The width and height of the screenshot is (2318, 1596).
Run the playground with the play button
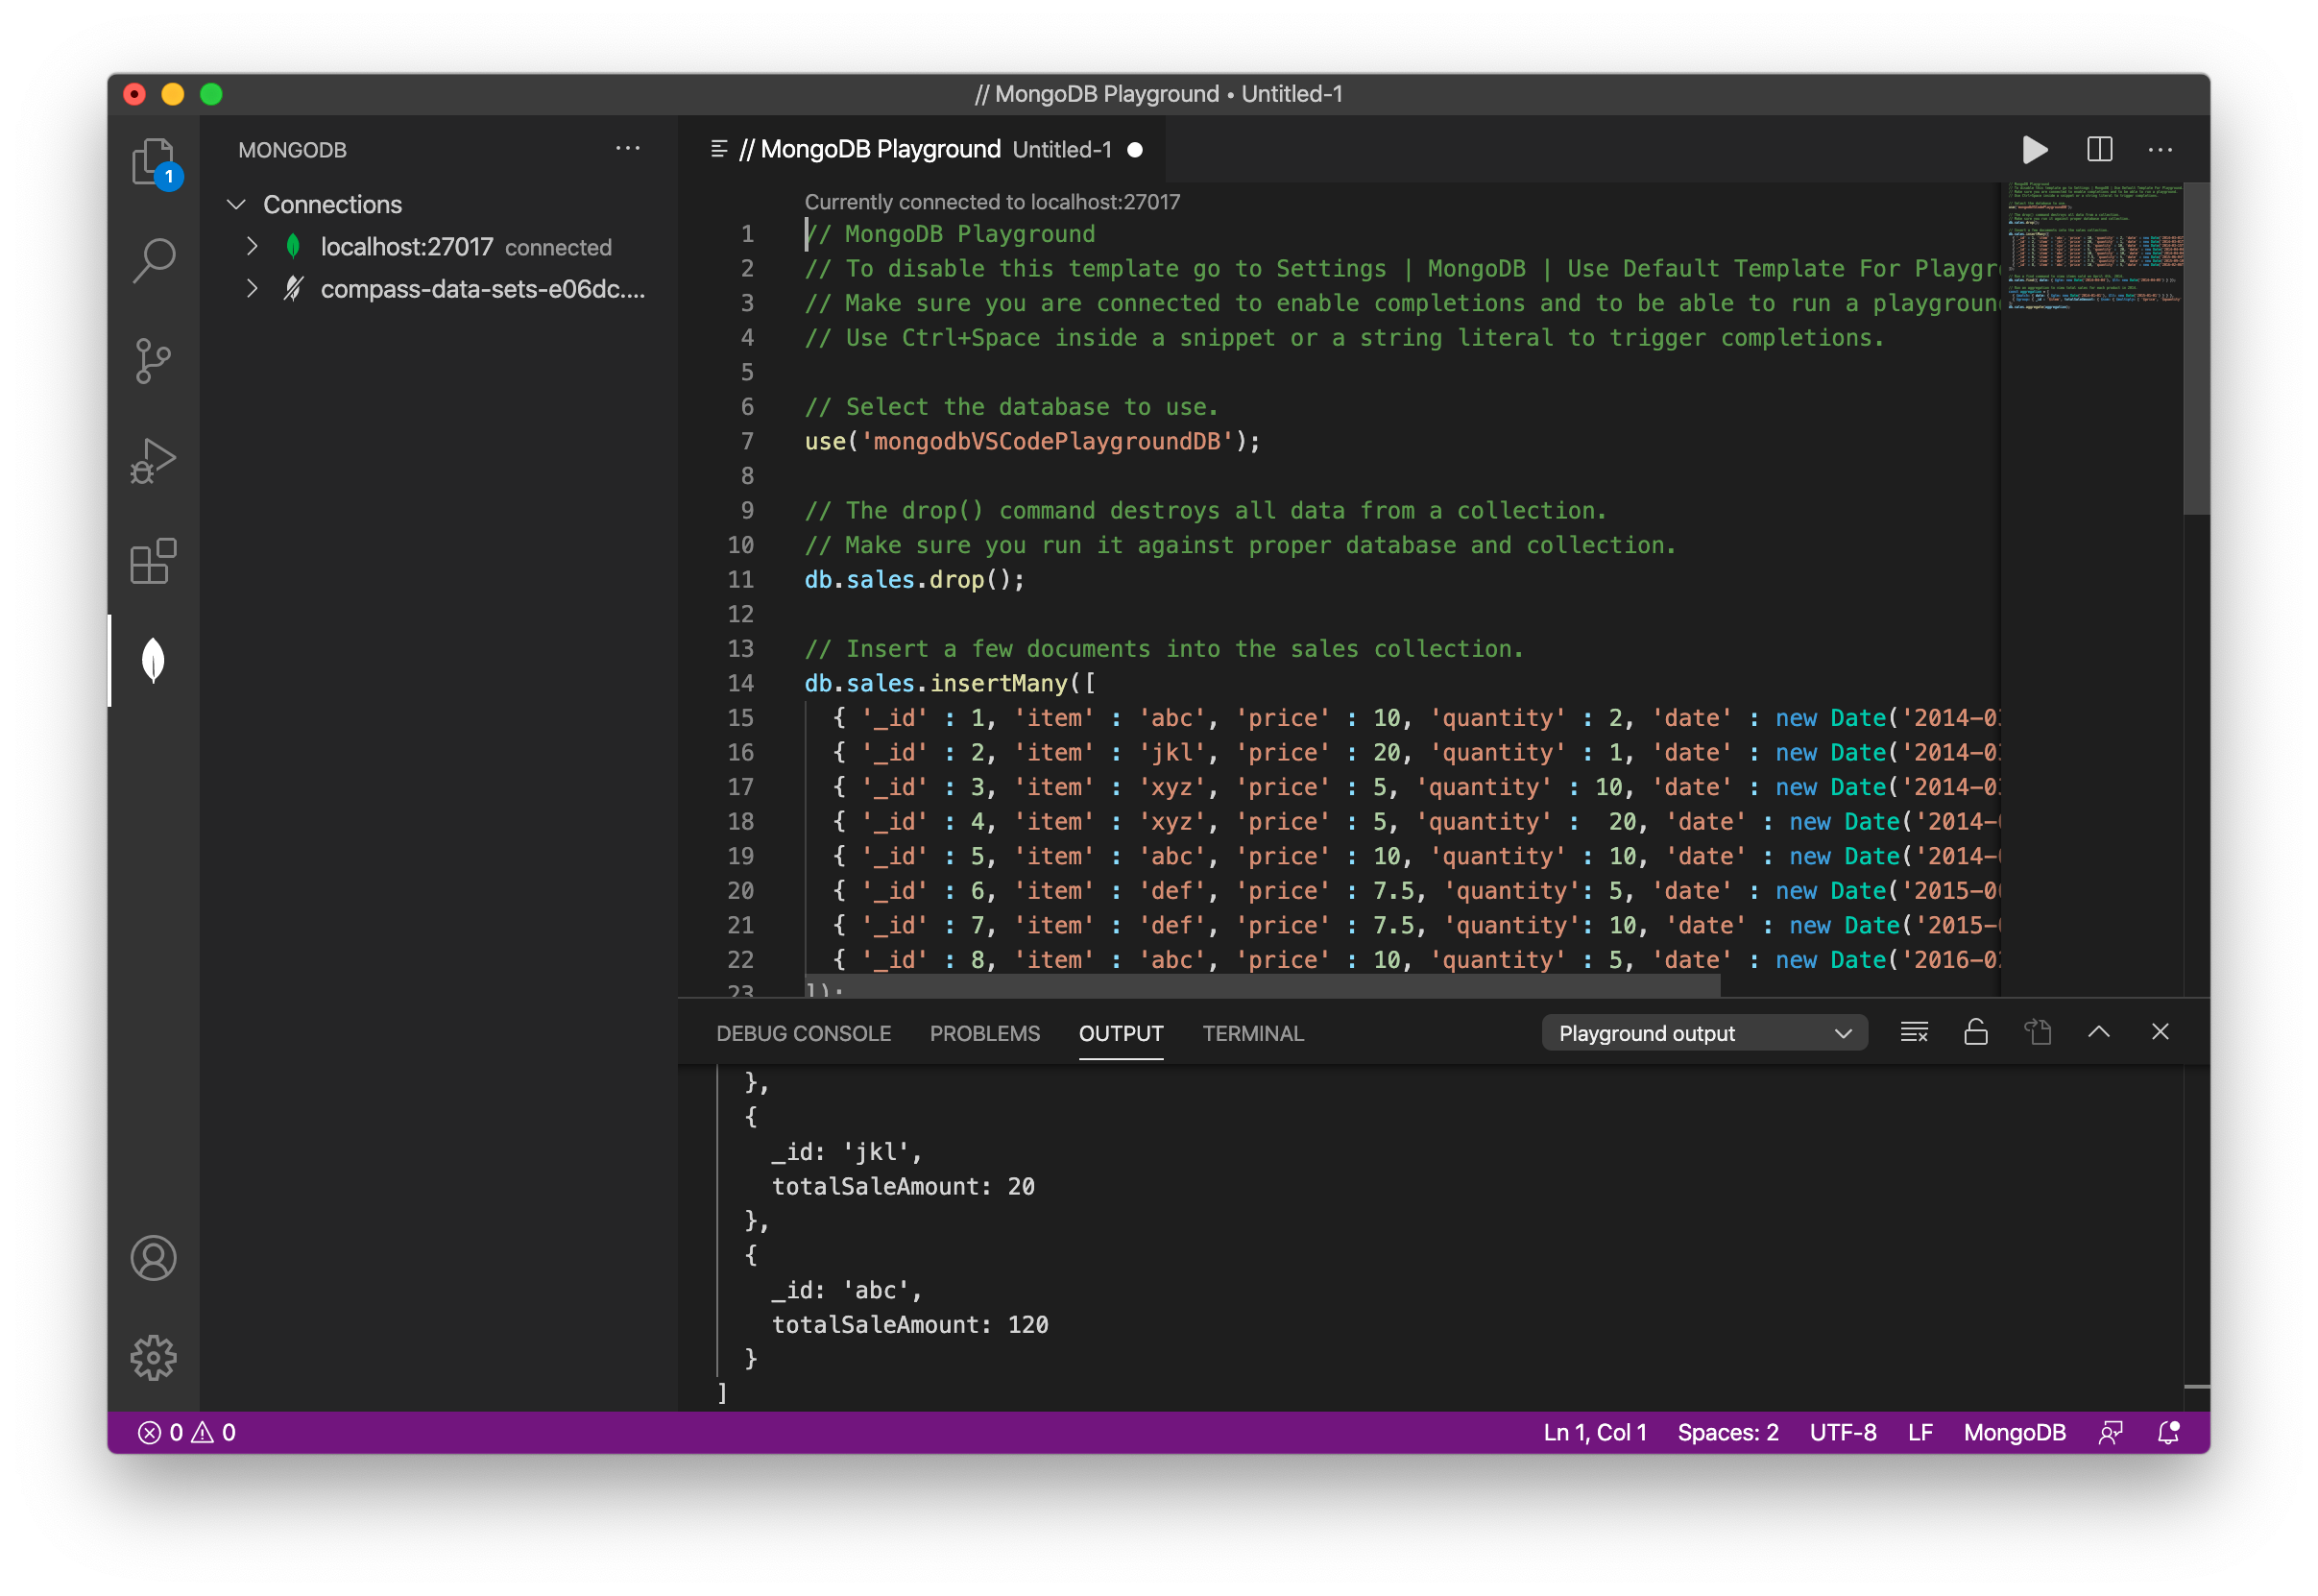click(2034, 150)
